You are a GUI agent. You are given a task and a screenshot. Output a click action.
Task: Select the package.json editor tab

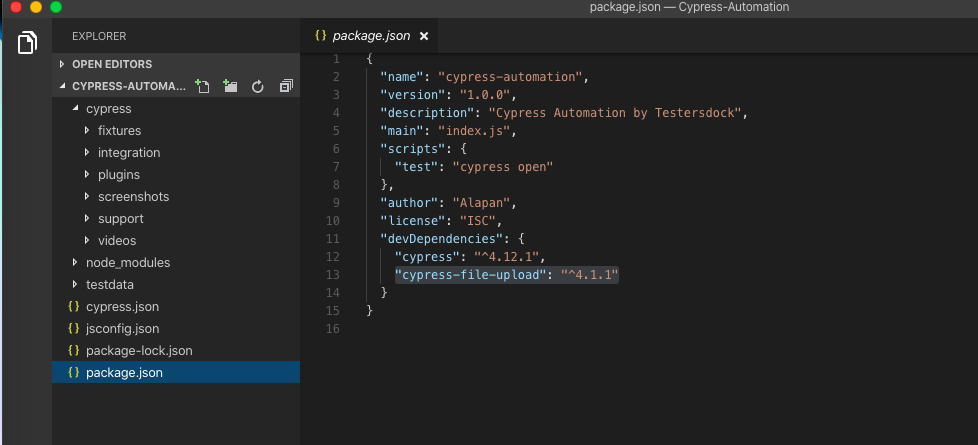tap(369, 36)
